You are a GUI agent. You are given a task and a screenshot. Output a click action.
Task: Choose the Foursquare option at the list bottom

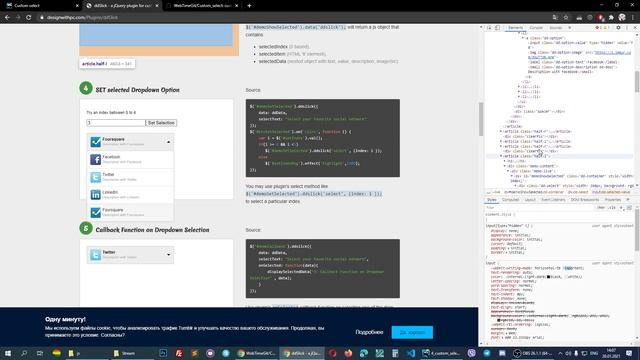click(x=130, y=212)
